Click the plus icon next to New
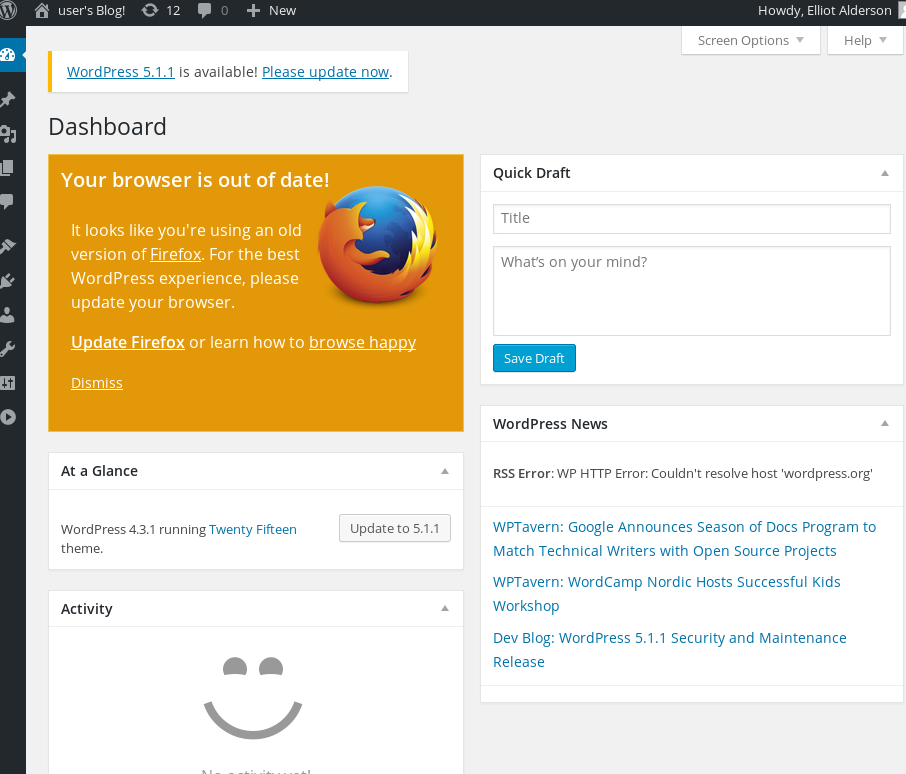 [x=253, y=10]
